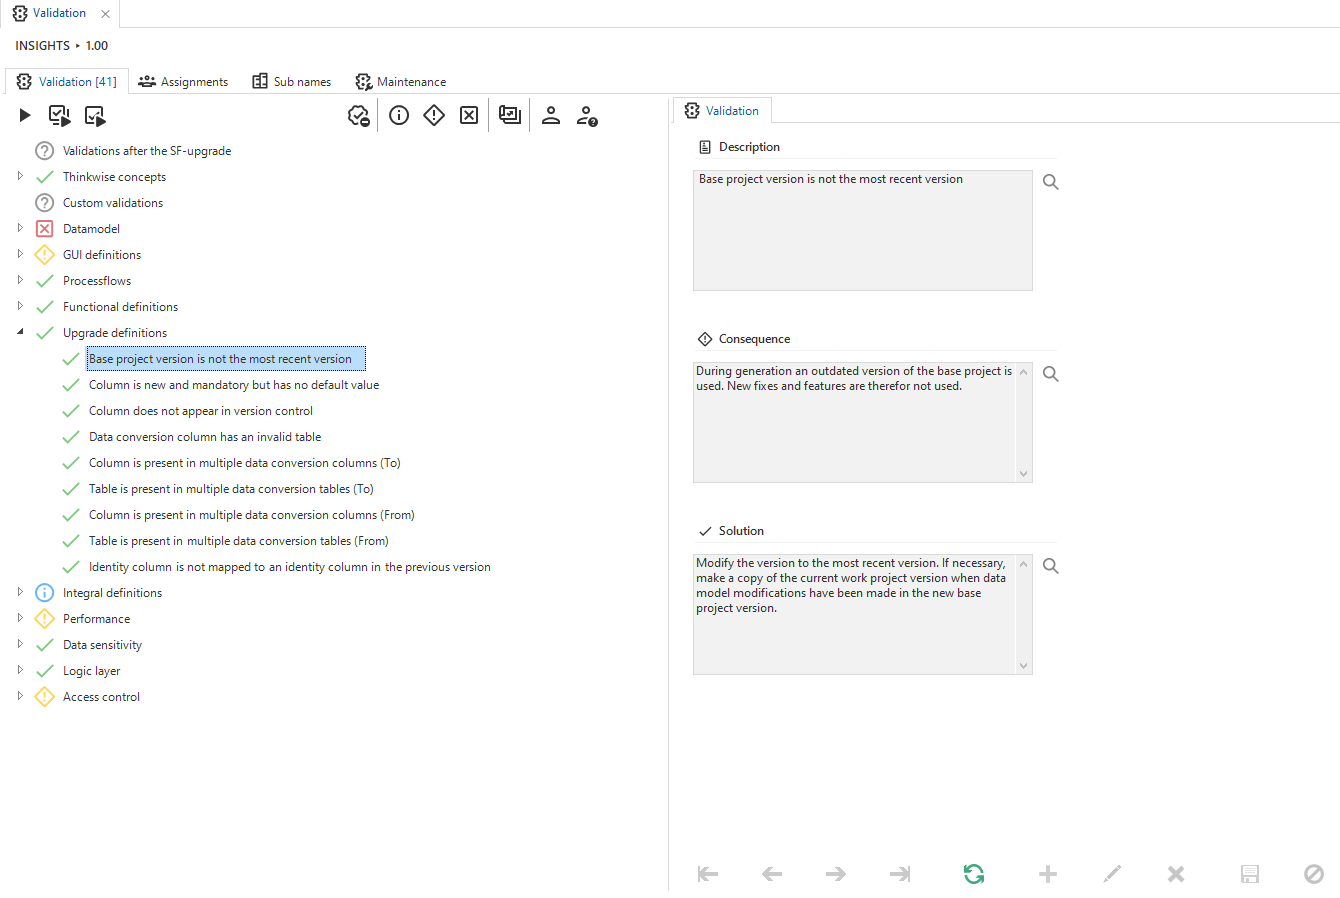Expand the Performance validation group
1340x898 pixels.
(x=20, y=618)
